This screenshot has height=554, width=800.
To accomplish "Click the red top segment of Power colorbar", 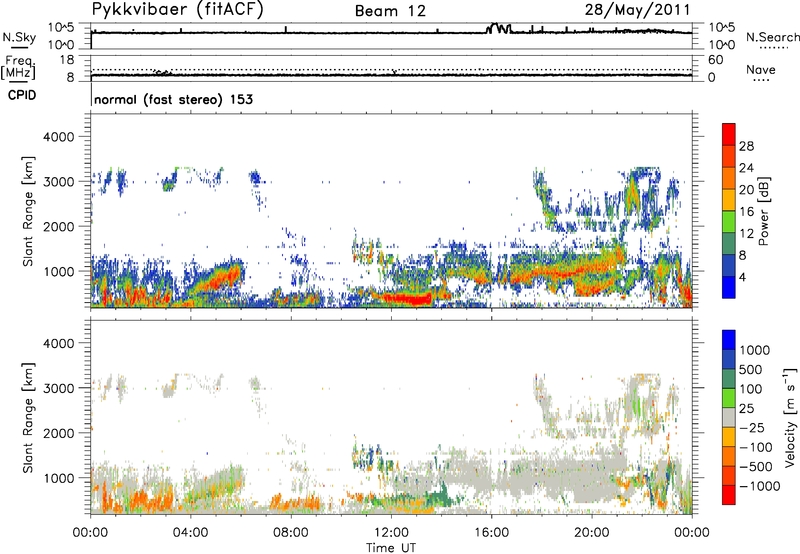I will point(729,134).
